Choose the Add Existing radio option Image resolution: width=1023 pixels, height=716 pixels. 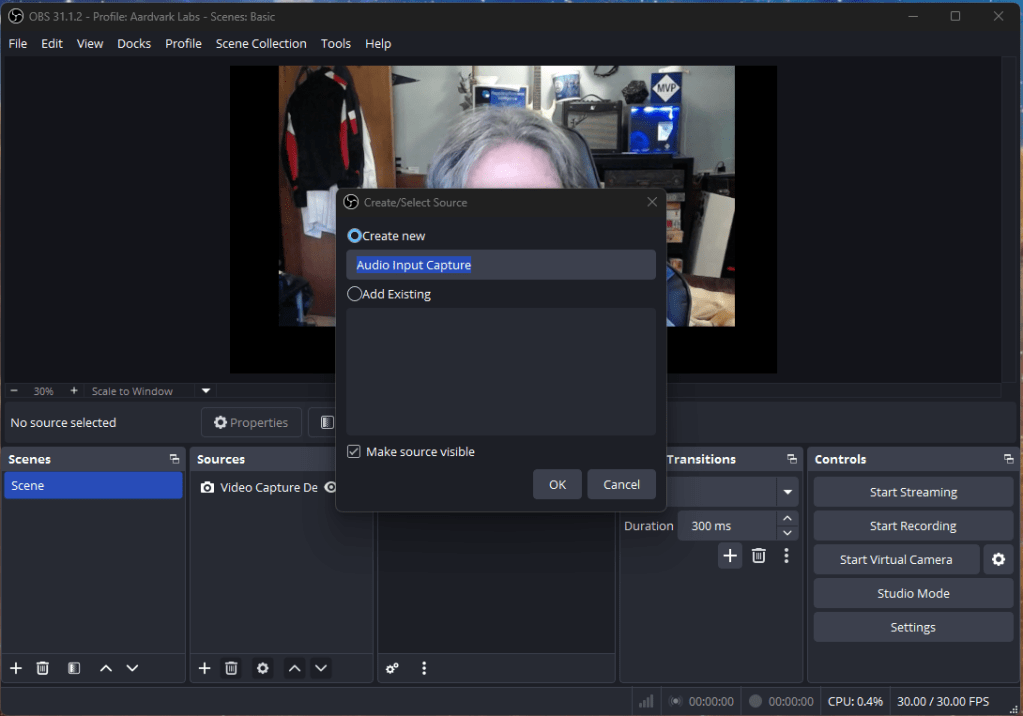[354, 294]
